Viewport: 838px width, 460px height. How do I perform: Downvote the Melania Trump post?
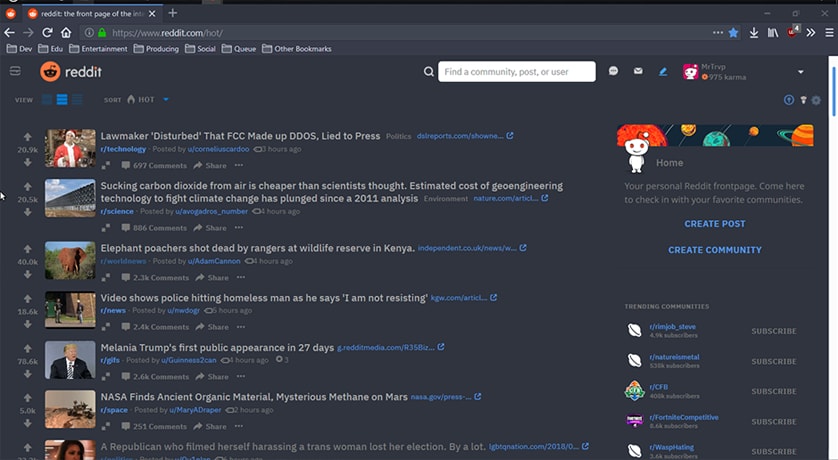coord(27,374)
